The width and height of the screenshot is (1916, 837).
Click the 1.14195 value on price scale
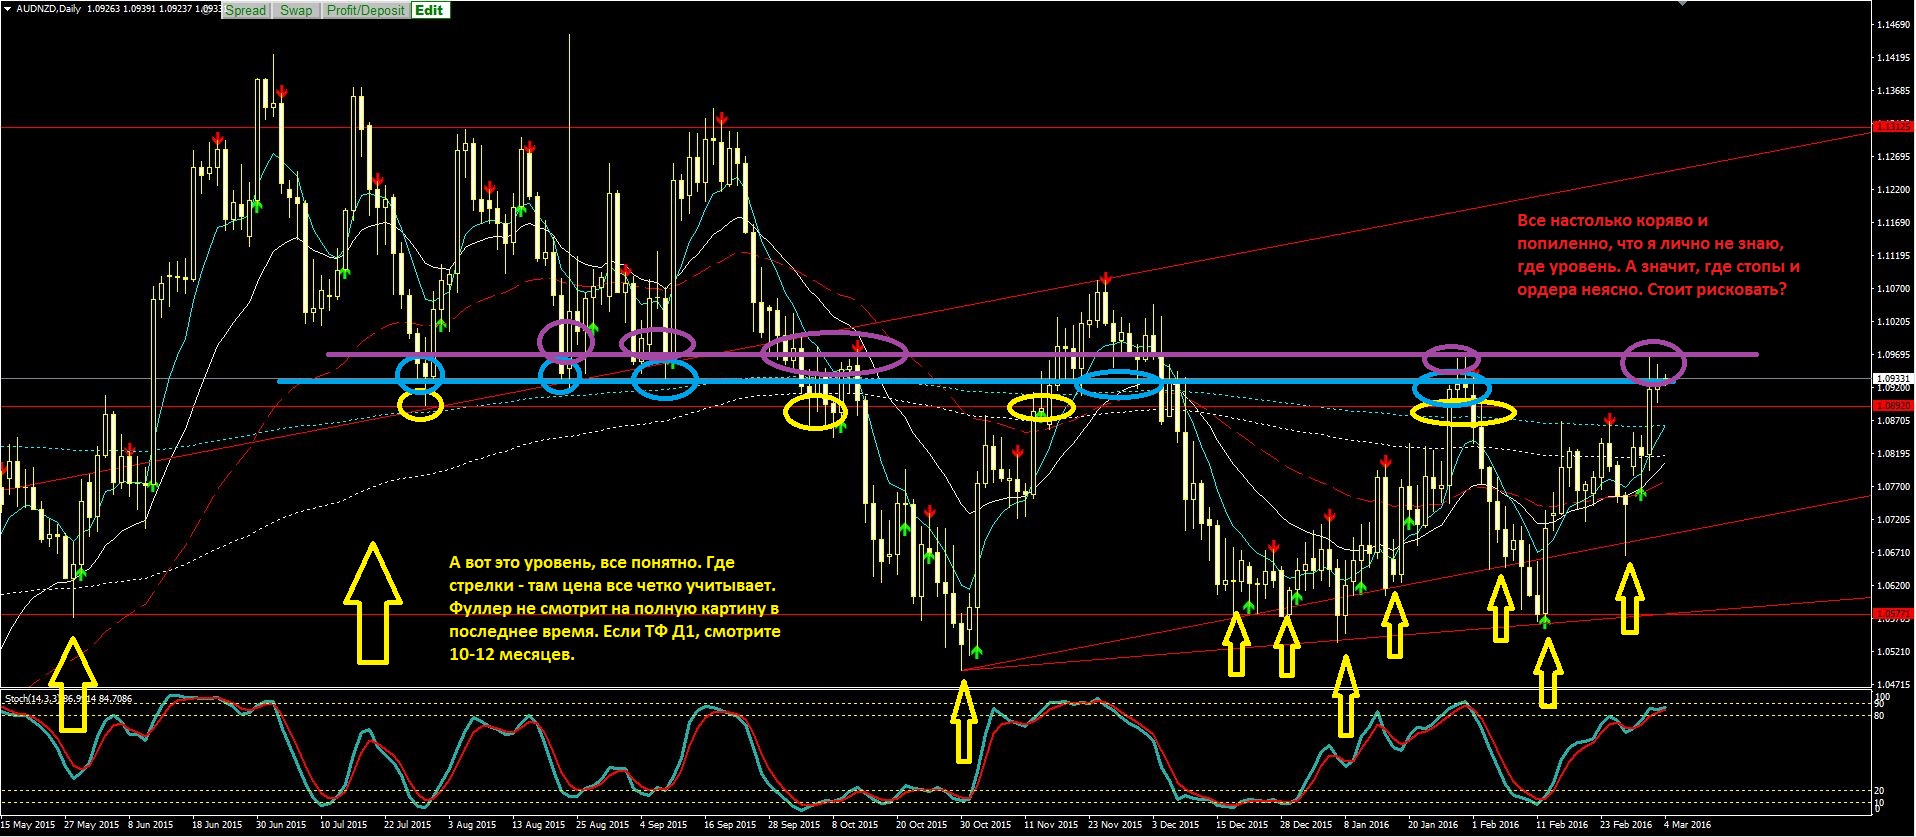[1894, 58]
